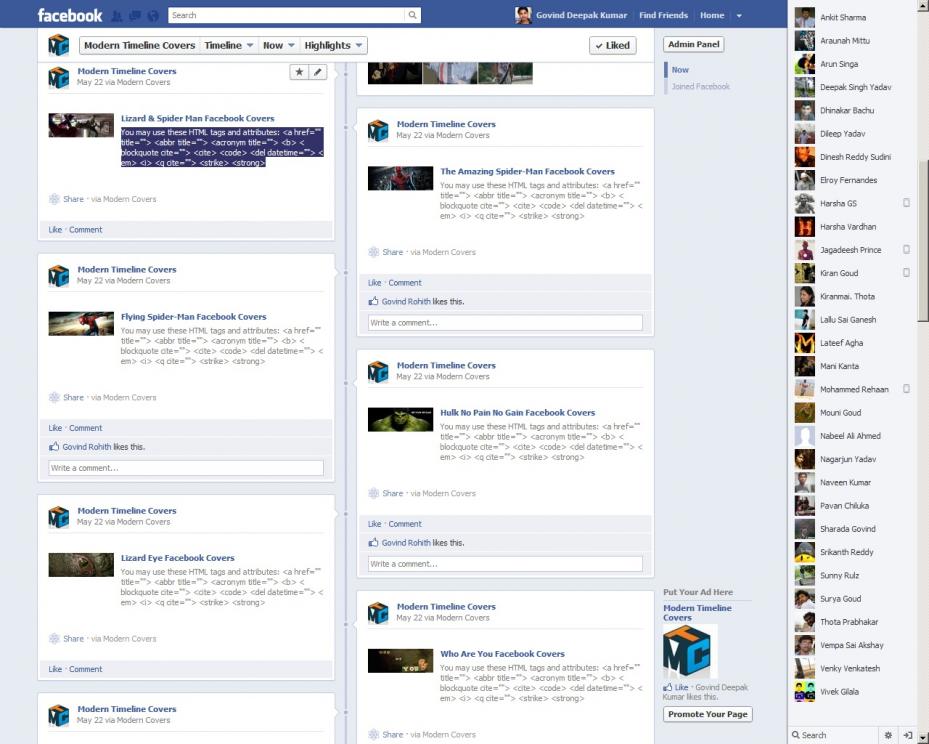Open chat with Sharada Govind

851,529
